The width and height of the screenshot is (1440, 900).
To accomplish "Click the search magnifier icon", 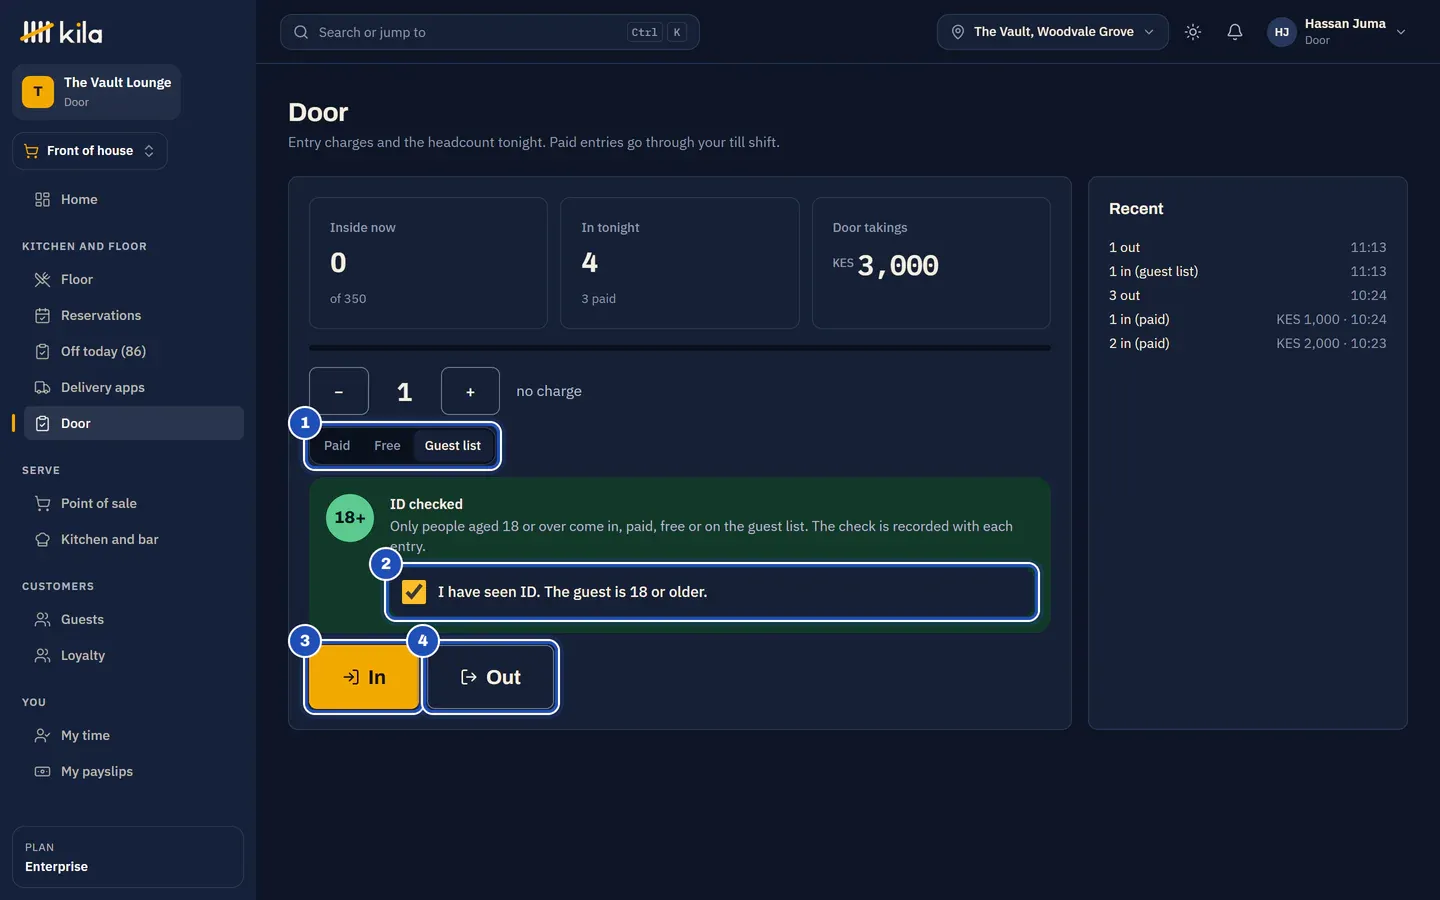I will pyautogui.click(x=301, y=32).
